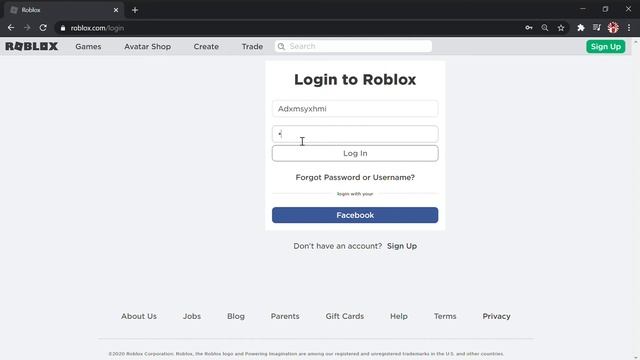This screenshot has height=360, width=640.
Task: Restore down the browser window
Action: click(x=605, y=9)
